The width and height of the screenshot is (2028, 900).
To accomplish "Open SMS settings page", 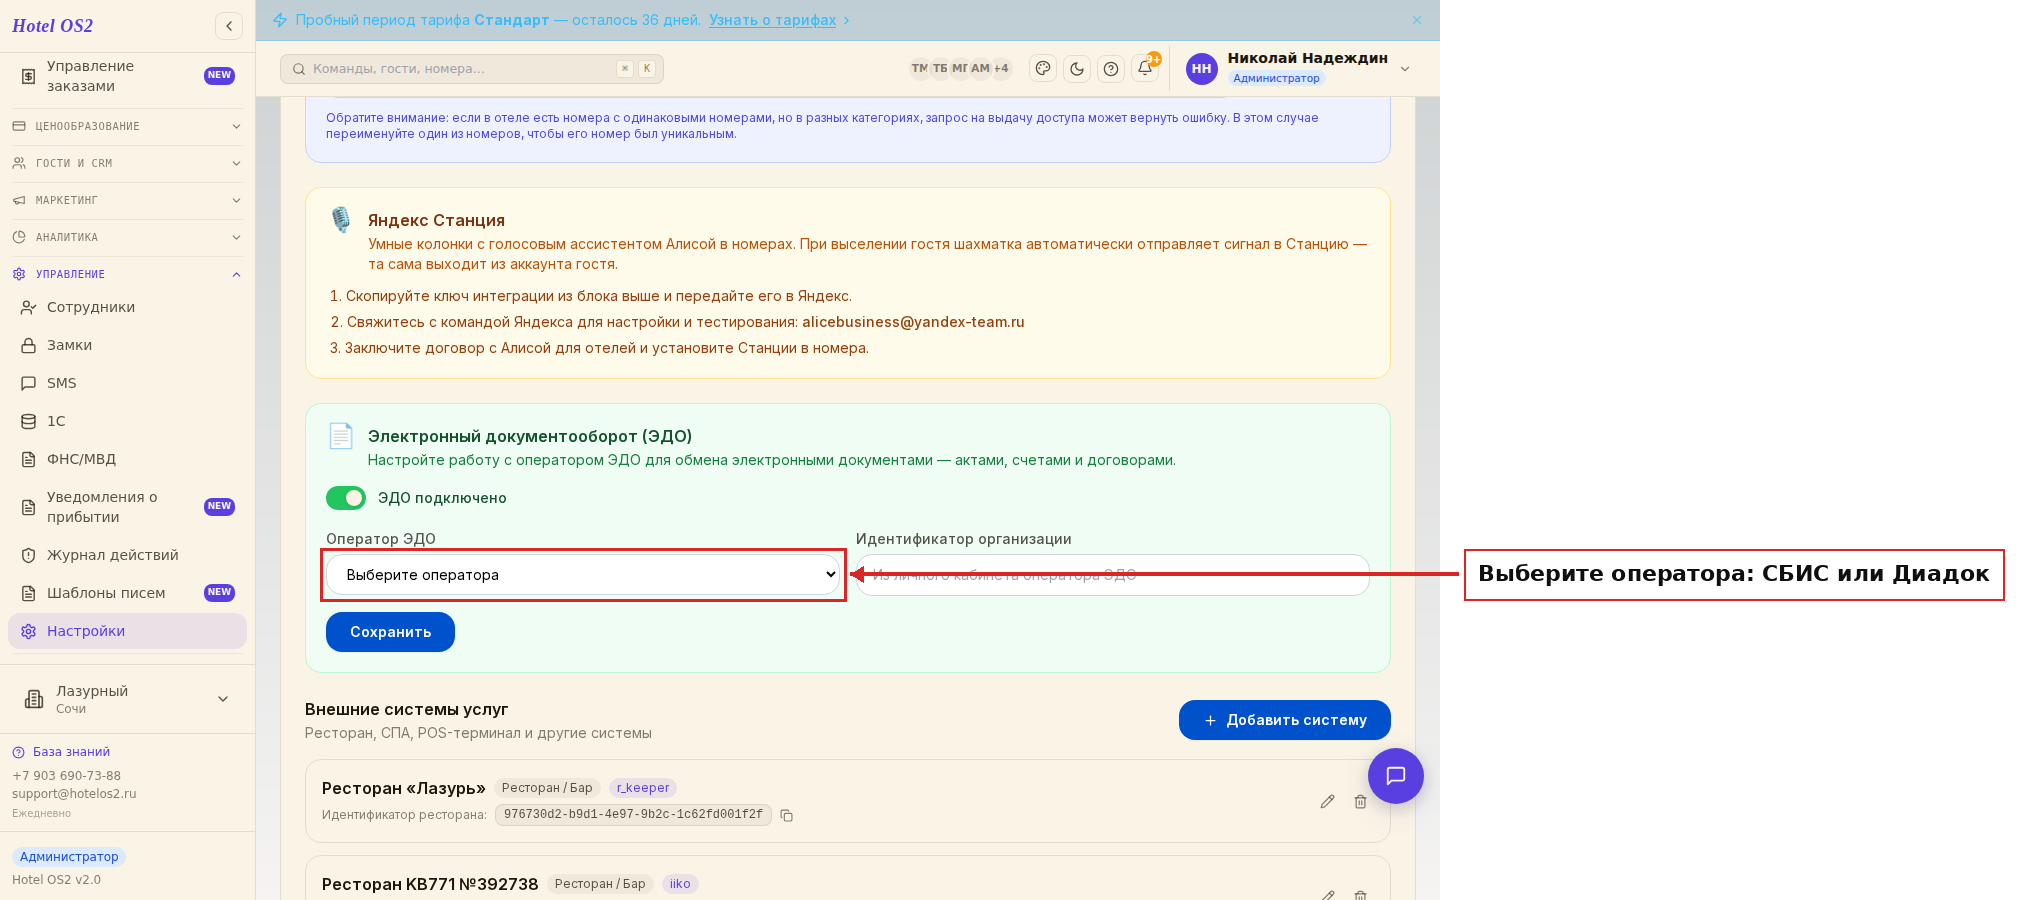I will [x=127, y=383].
